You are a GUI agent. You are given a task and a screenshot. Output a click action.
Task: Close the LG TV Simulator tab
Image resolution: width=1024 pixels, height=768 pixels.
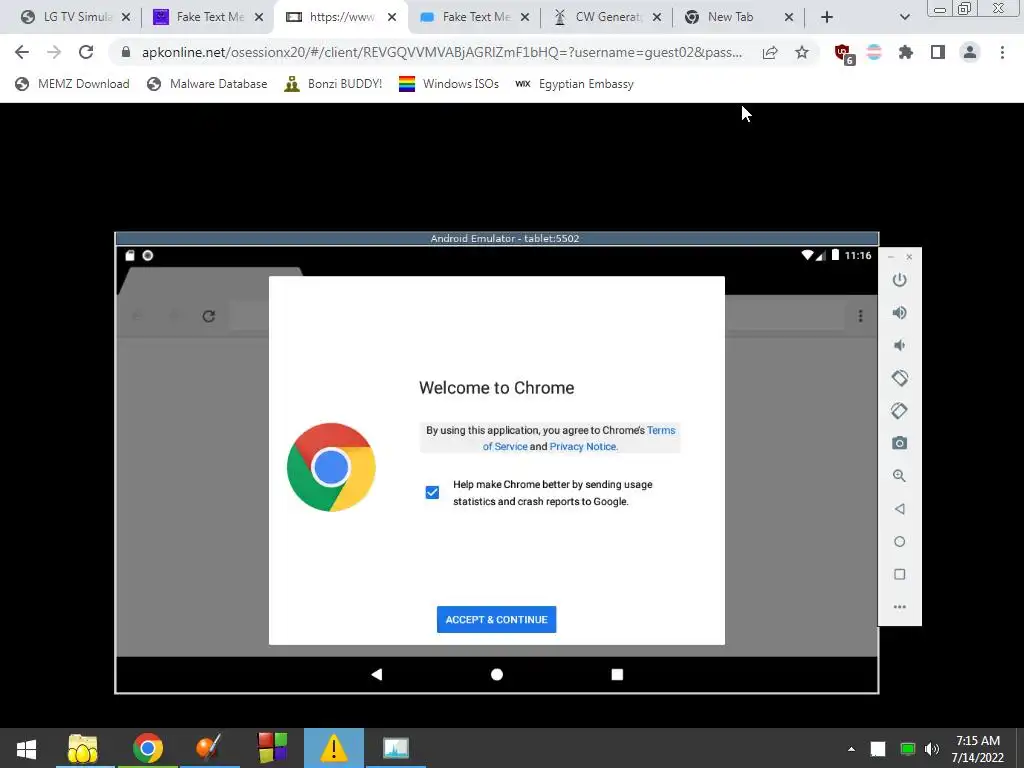[x=126, y=17]
